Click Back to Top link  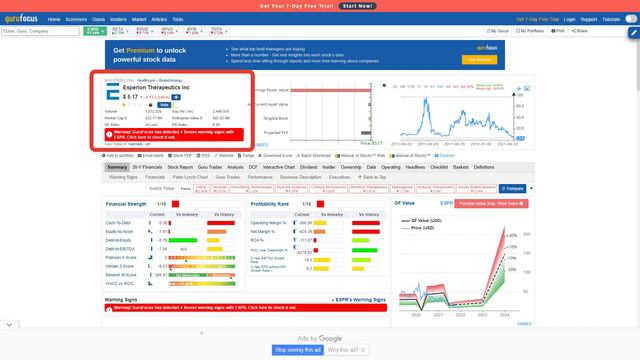372,177
